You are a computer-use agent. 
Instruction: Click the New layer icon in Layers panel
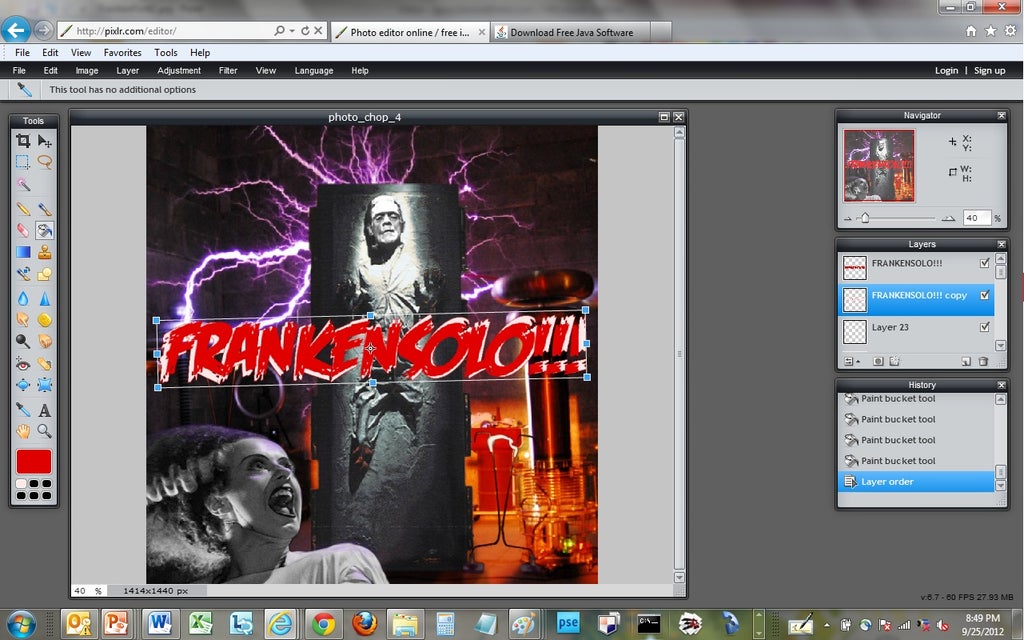pyautogui.click(x=966, y=361)
